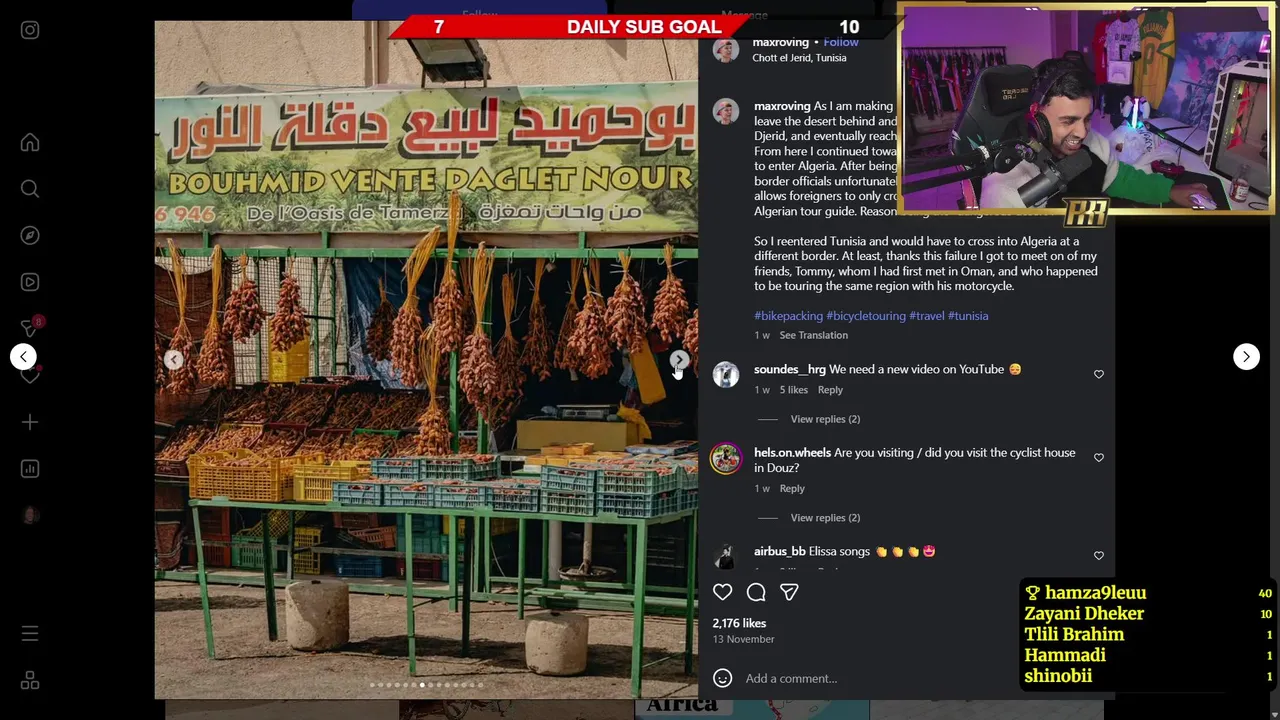Go to the next post with the right arrow

(1246, 356)
